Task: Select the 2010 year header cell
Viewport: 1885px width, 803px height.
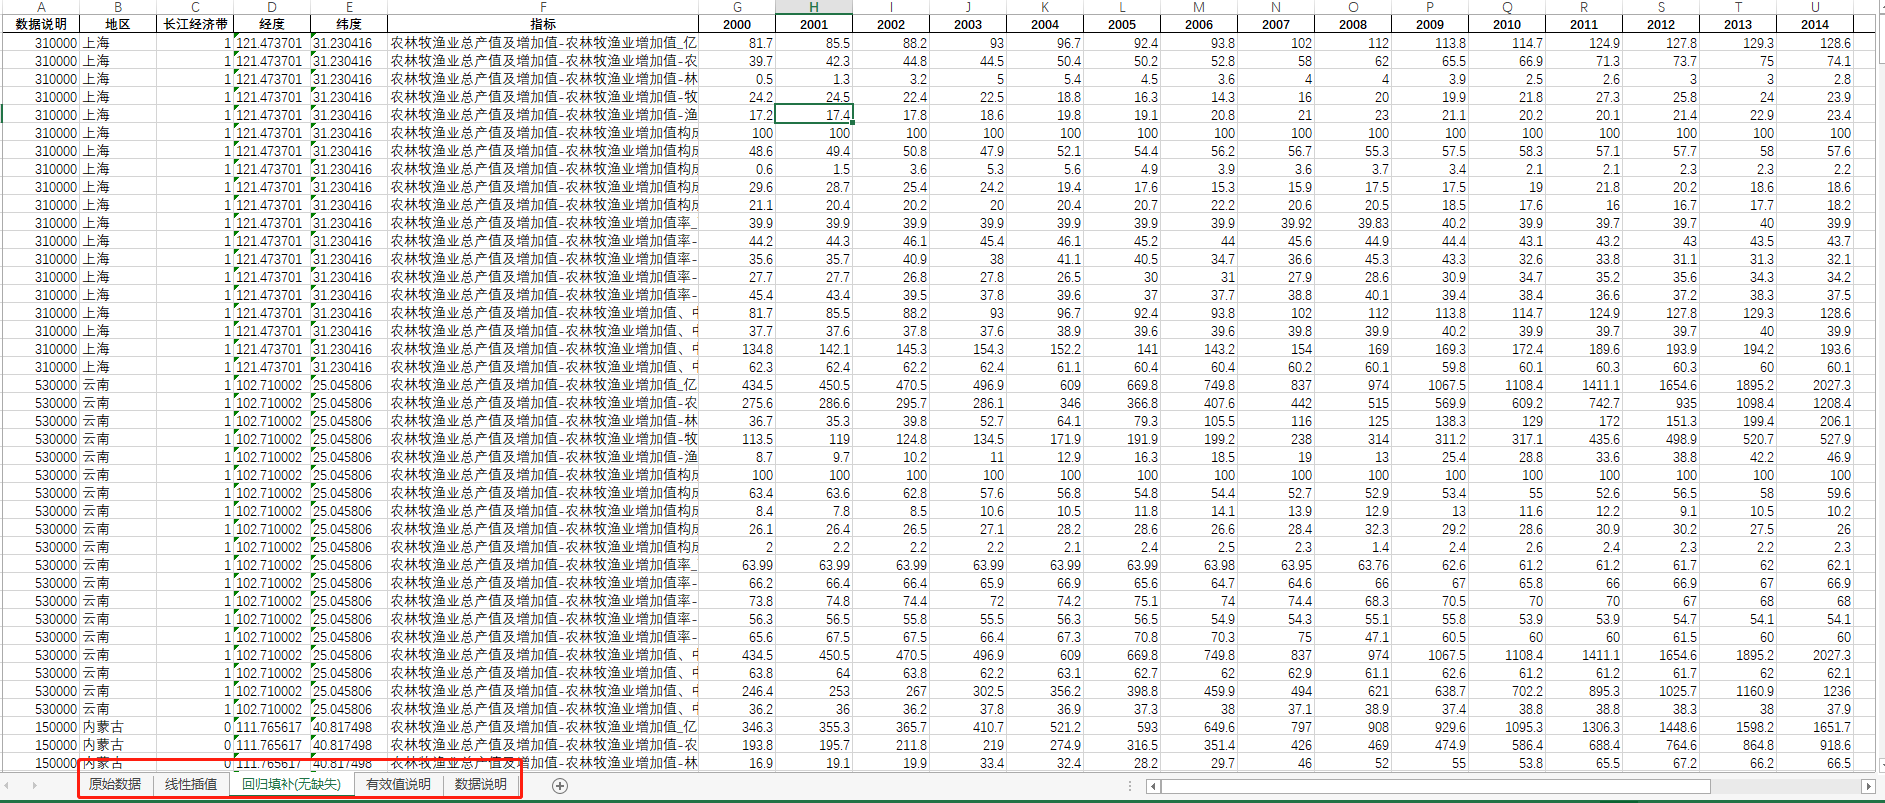Action: click(1507, 24)
